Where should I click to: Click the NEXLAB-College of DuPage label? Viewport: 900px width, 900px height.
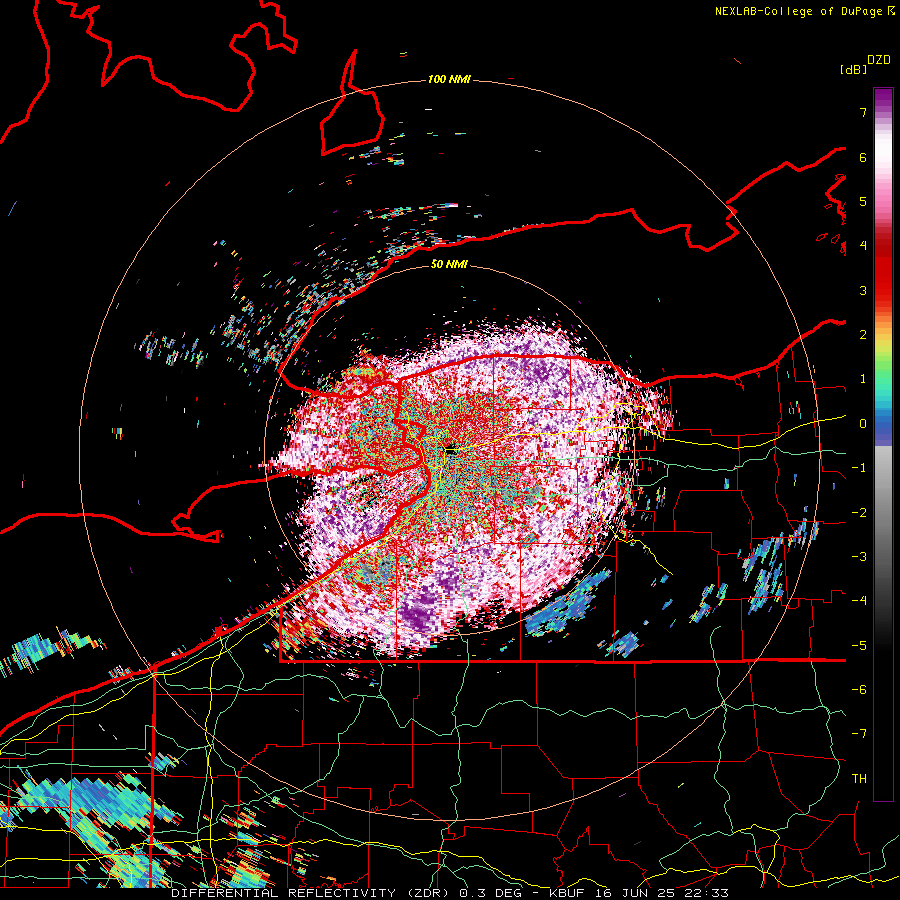tap(799, 11)
